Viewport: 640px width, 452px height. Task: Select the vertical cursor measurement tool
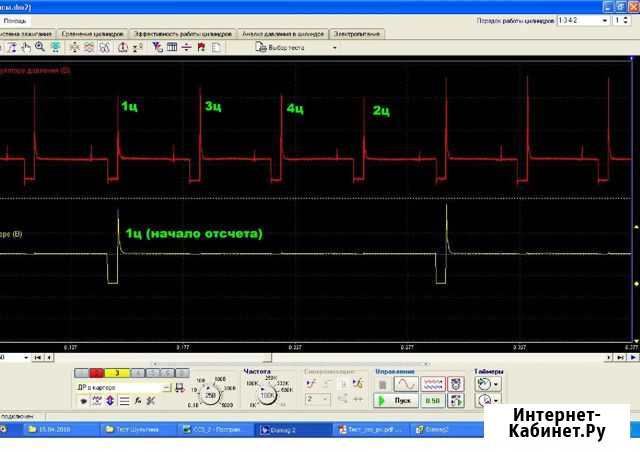[x=12, y=47]
